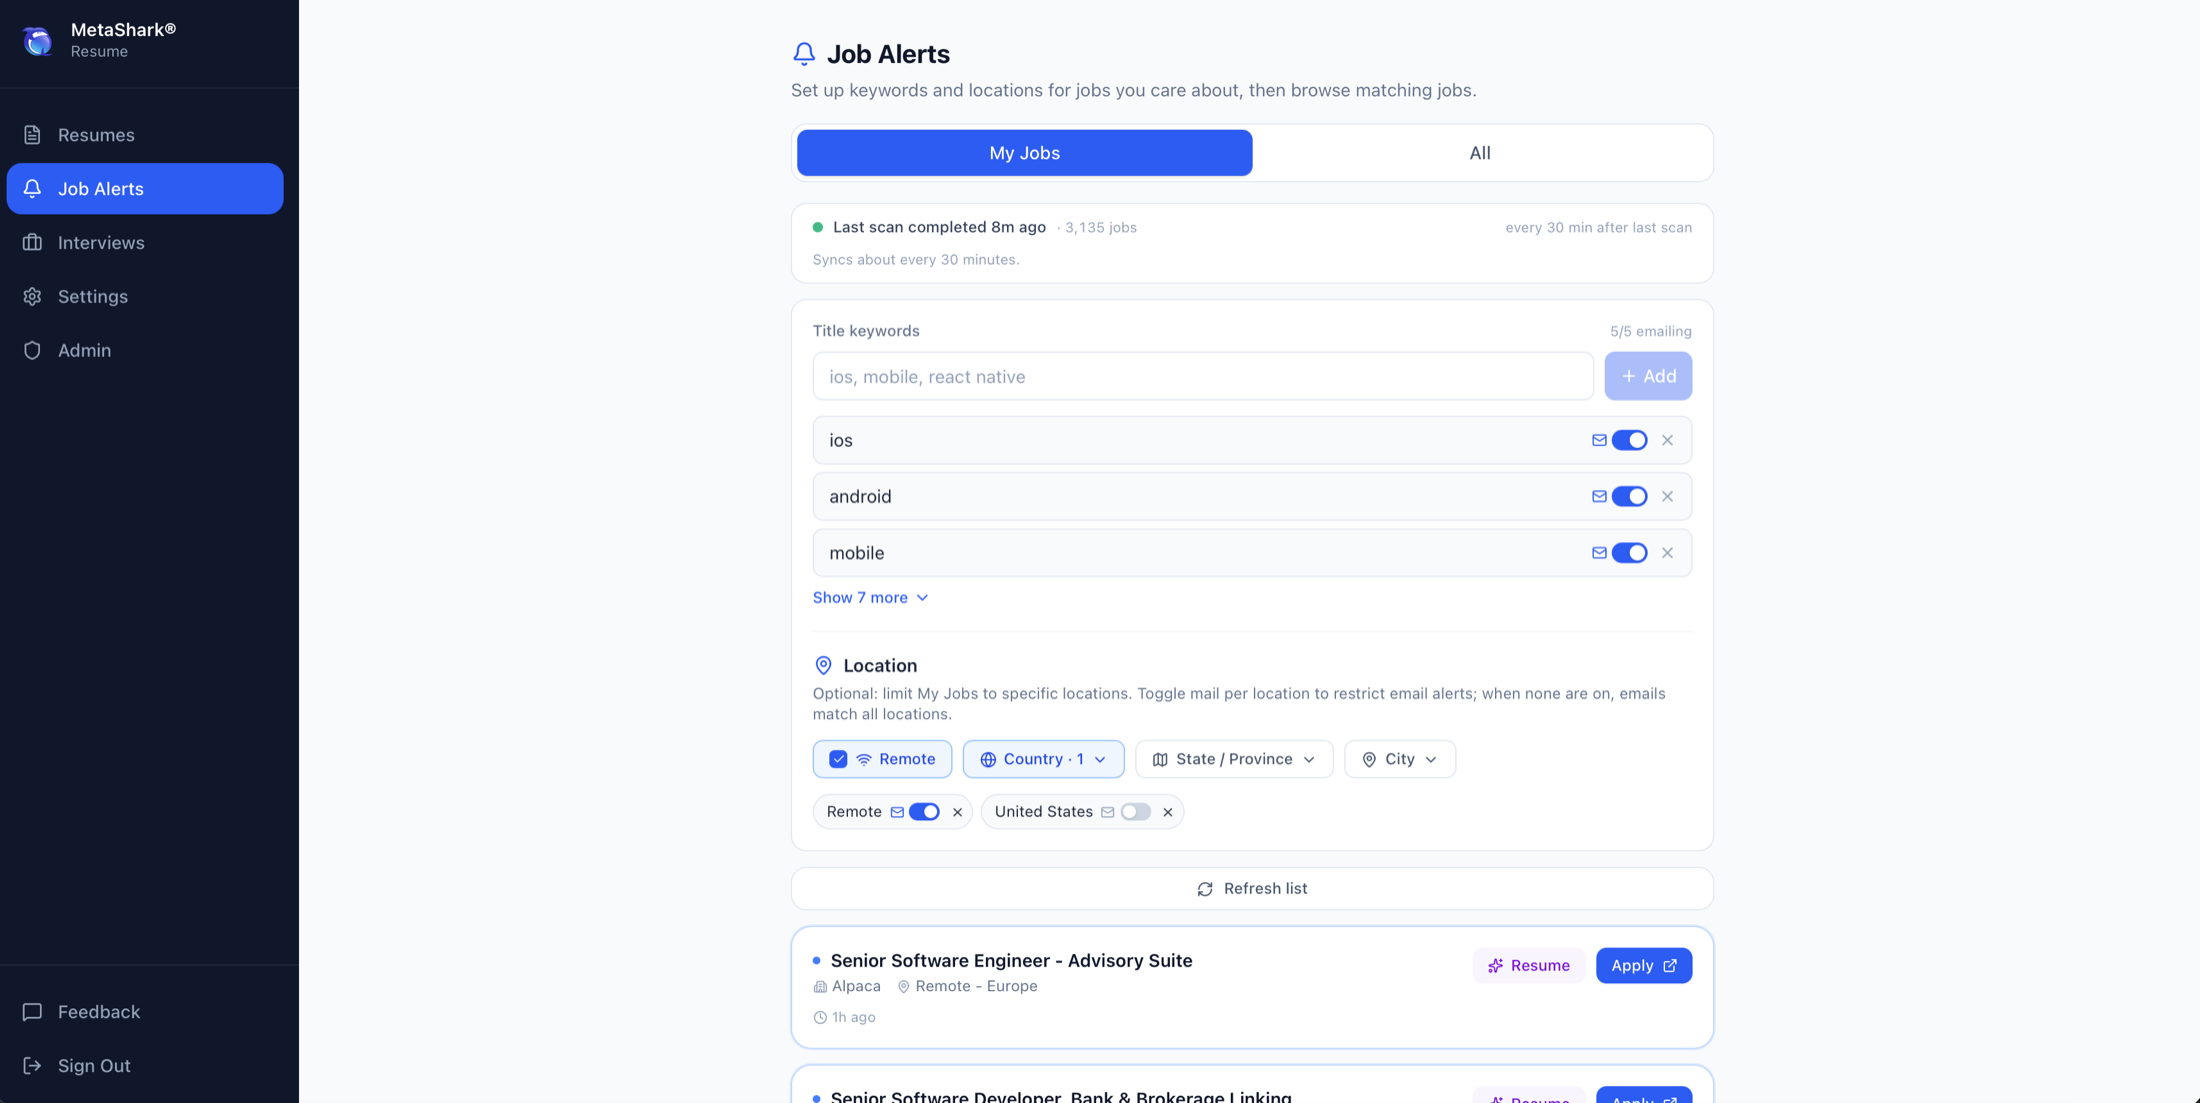The width and height of the screenshot is (2200, 1103).
Task: Click the green scan status dot
Action: tap(818, 227)
